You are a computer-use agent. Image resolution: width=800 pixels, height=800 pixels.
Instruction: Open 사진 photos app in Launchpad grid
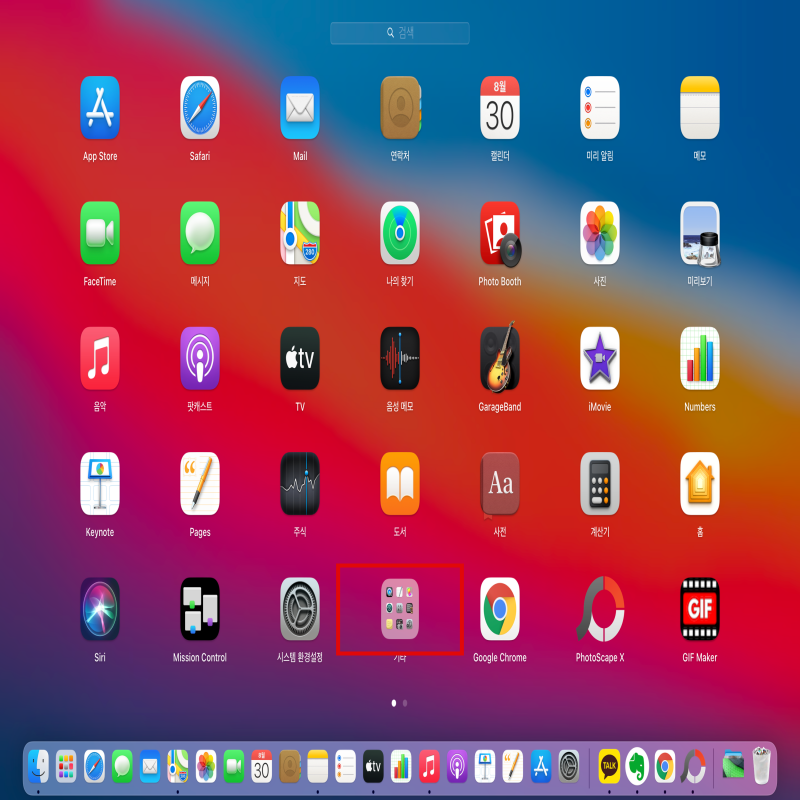[x=600, y=233]
